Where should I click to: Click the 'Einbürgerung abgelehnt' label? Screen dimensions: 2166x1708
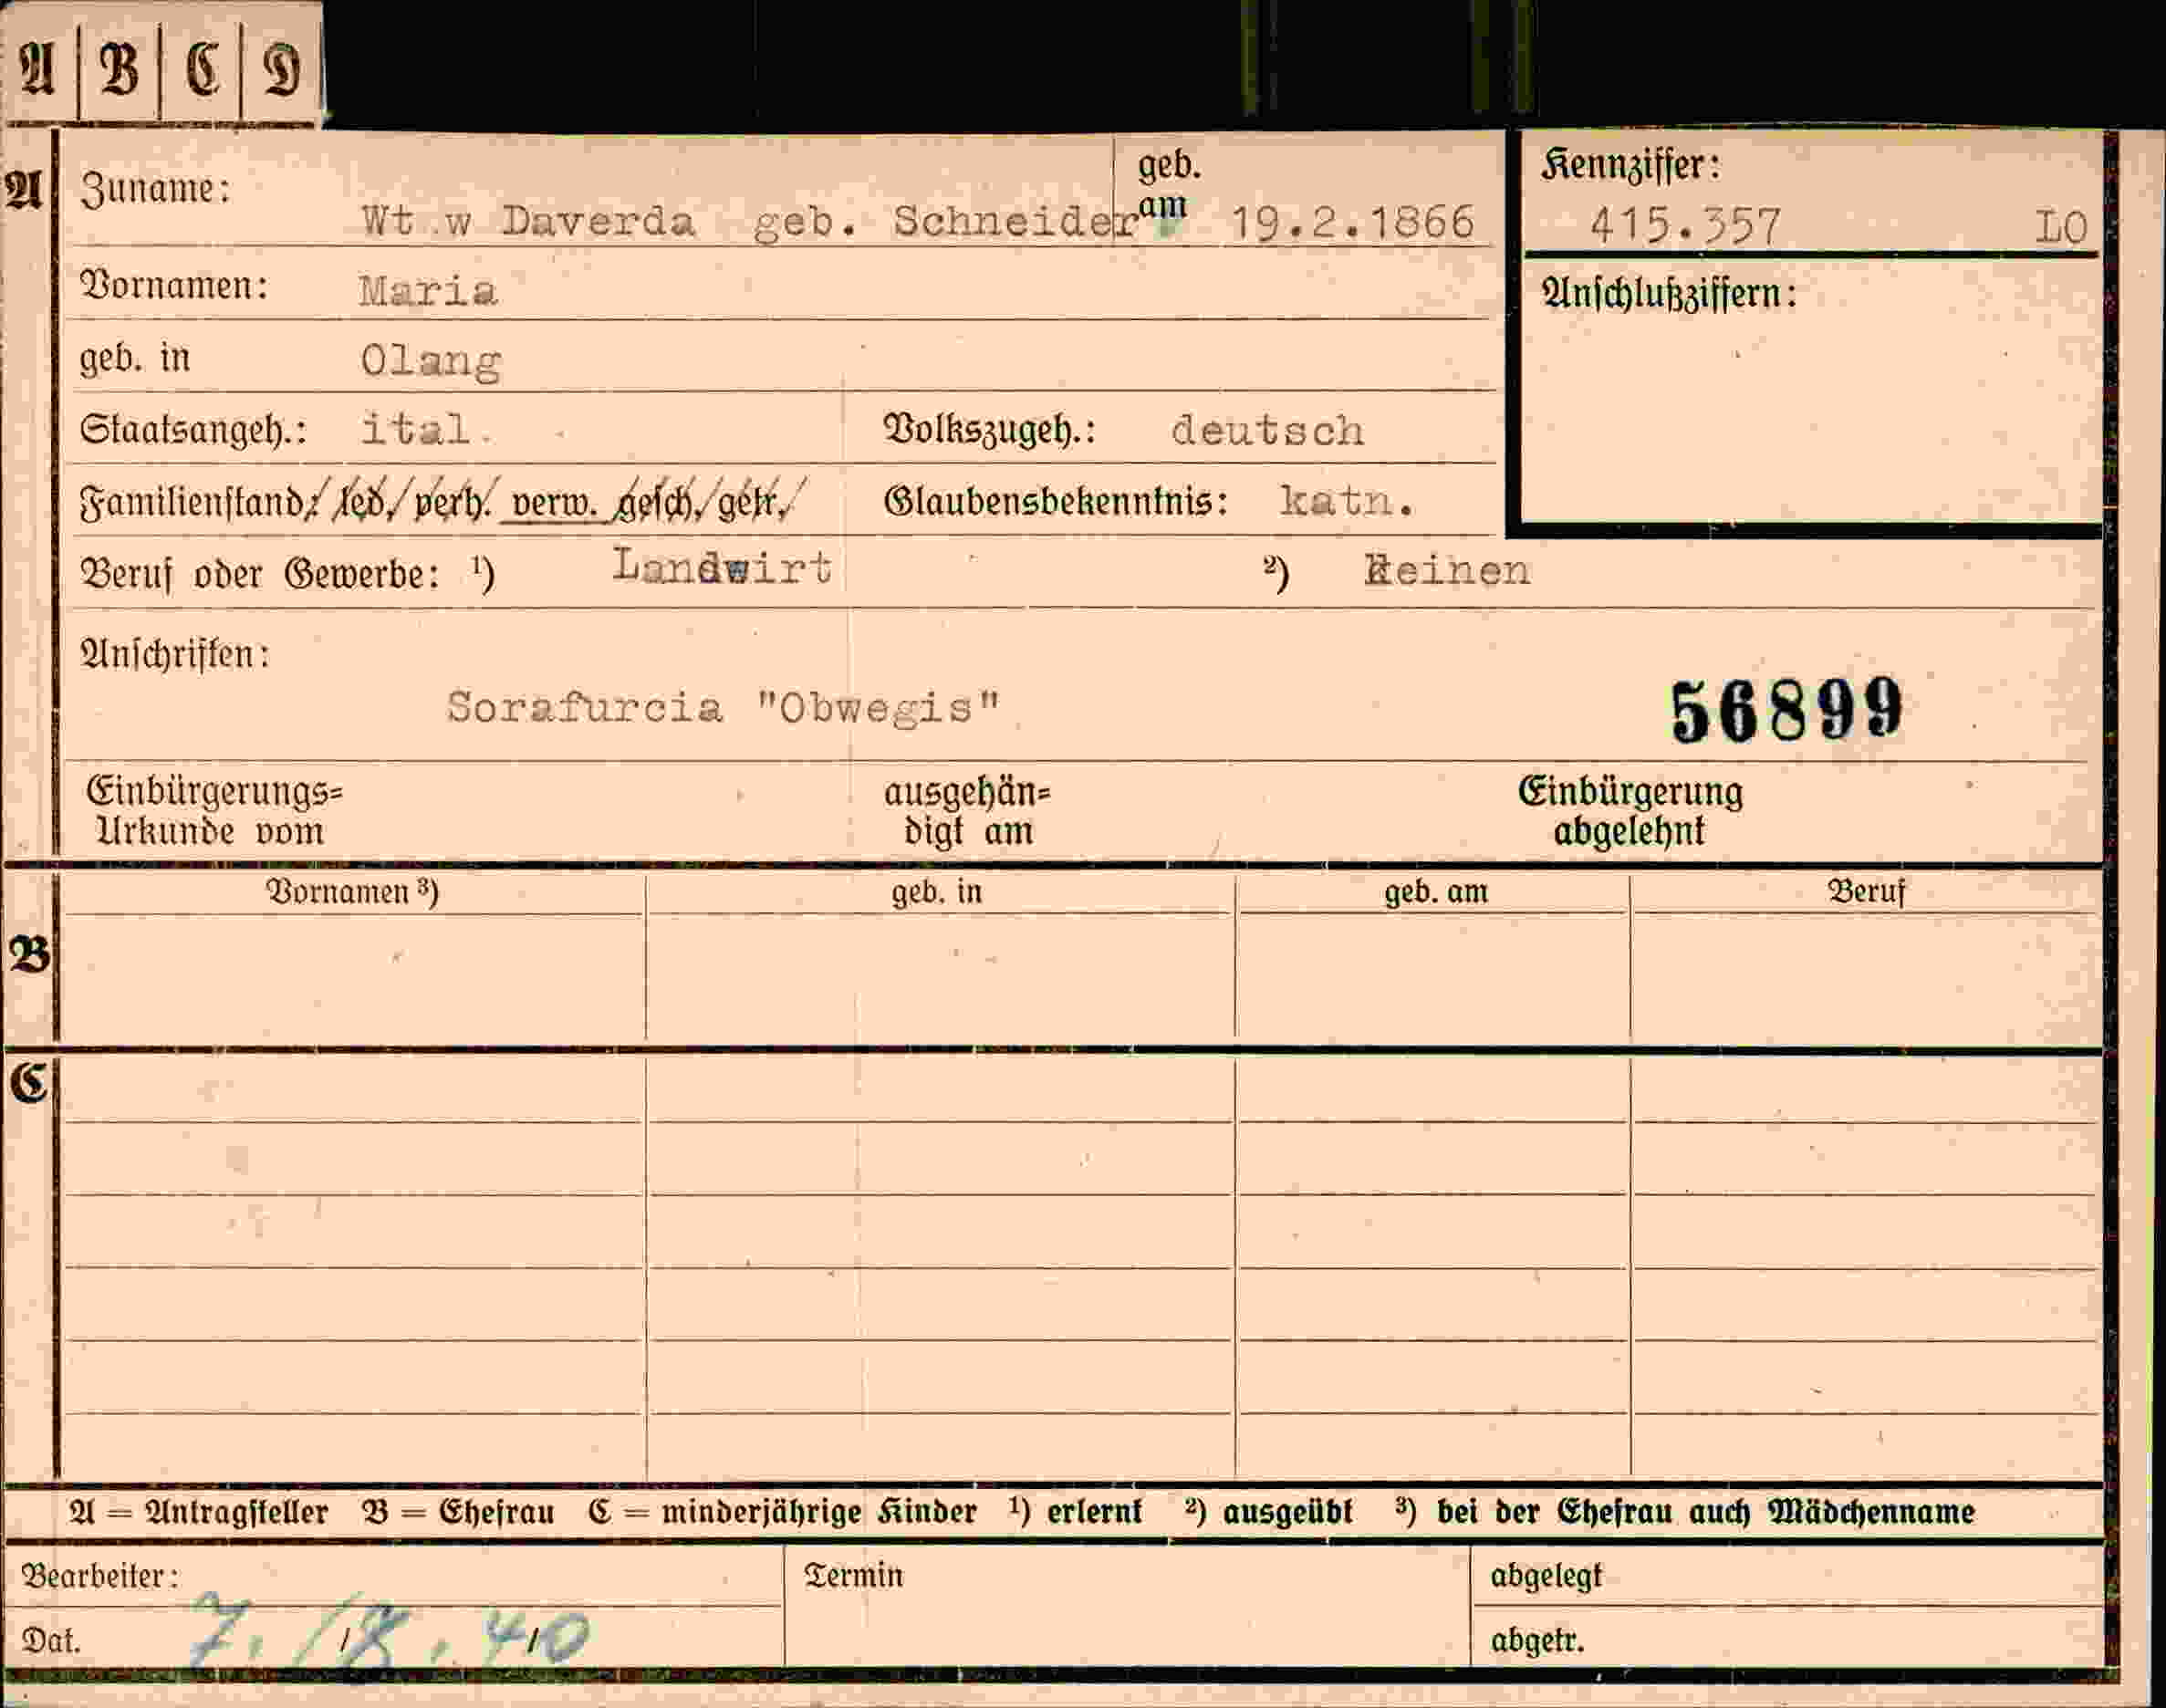coord(1630,811)
